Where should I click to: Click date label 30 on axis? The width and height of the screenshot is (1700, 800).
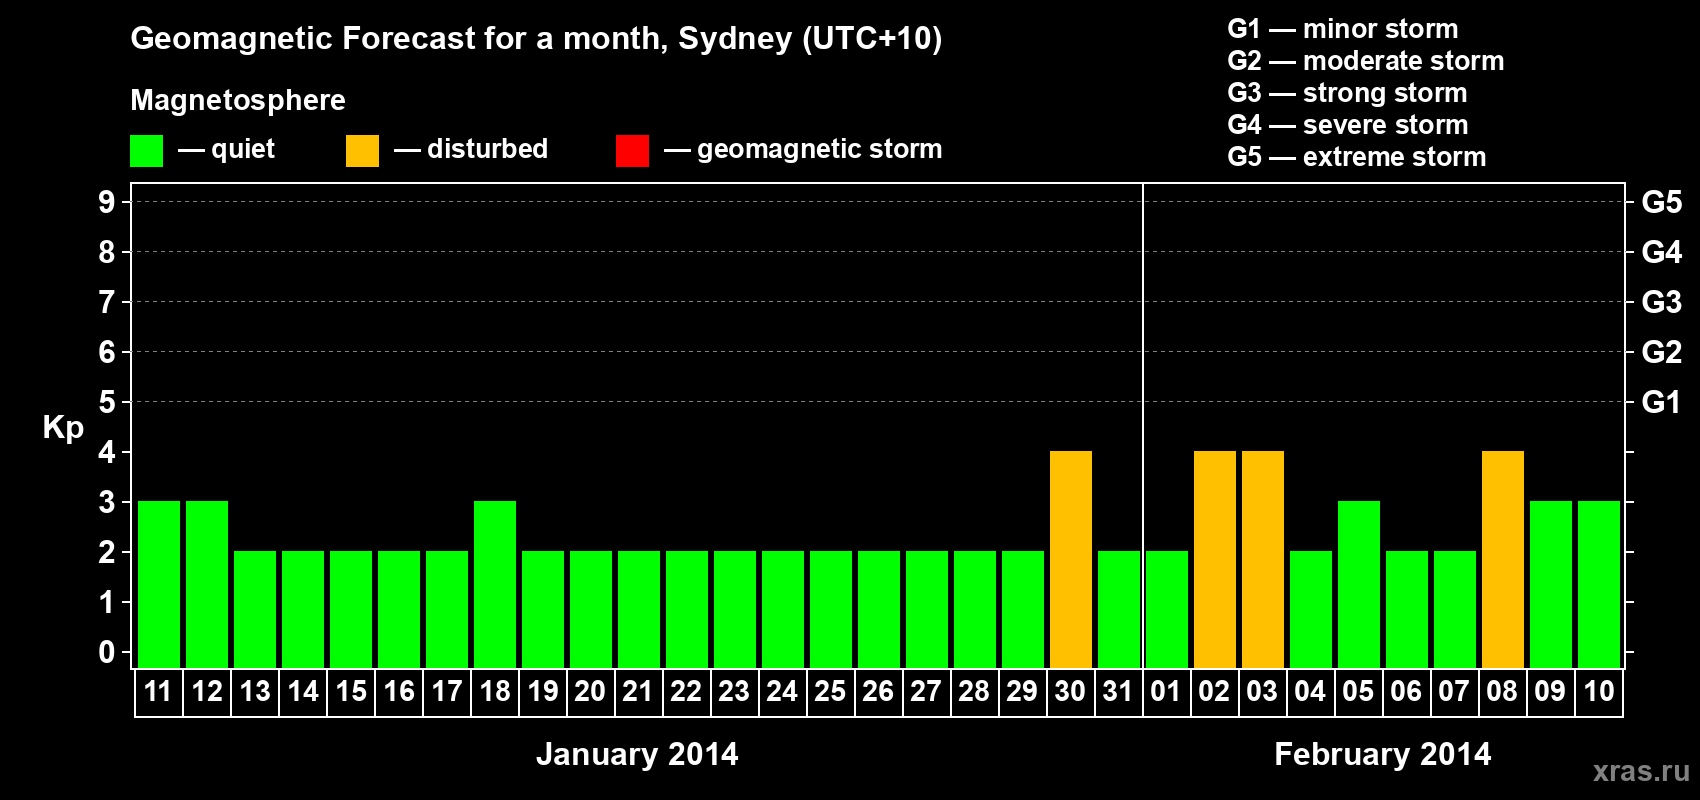1070,691
